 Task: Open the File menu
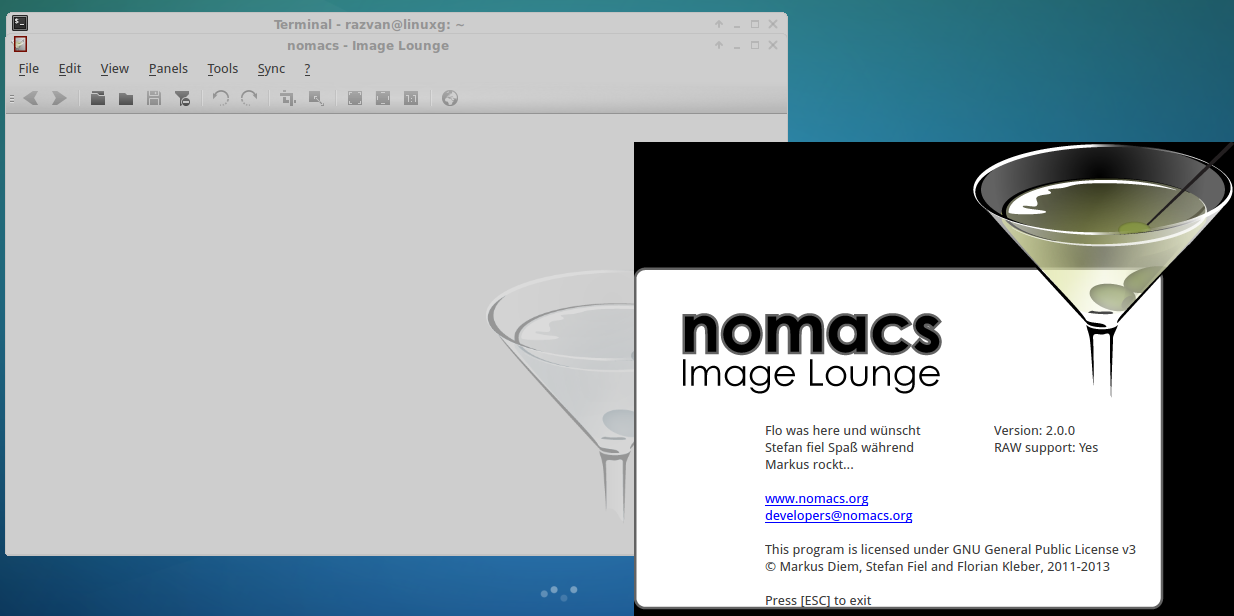click(x=28, y=68)
